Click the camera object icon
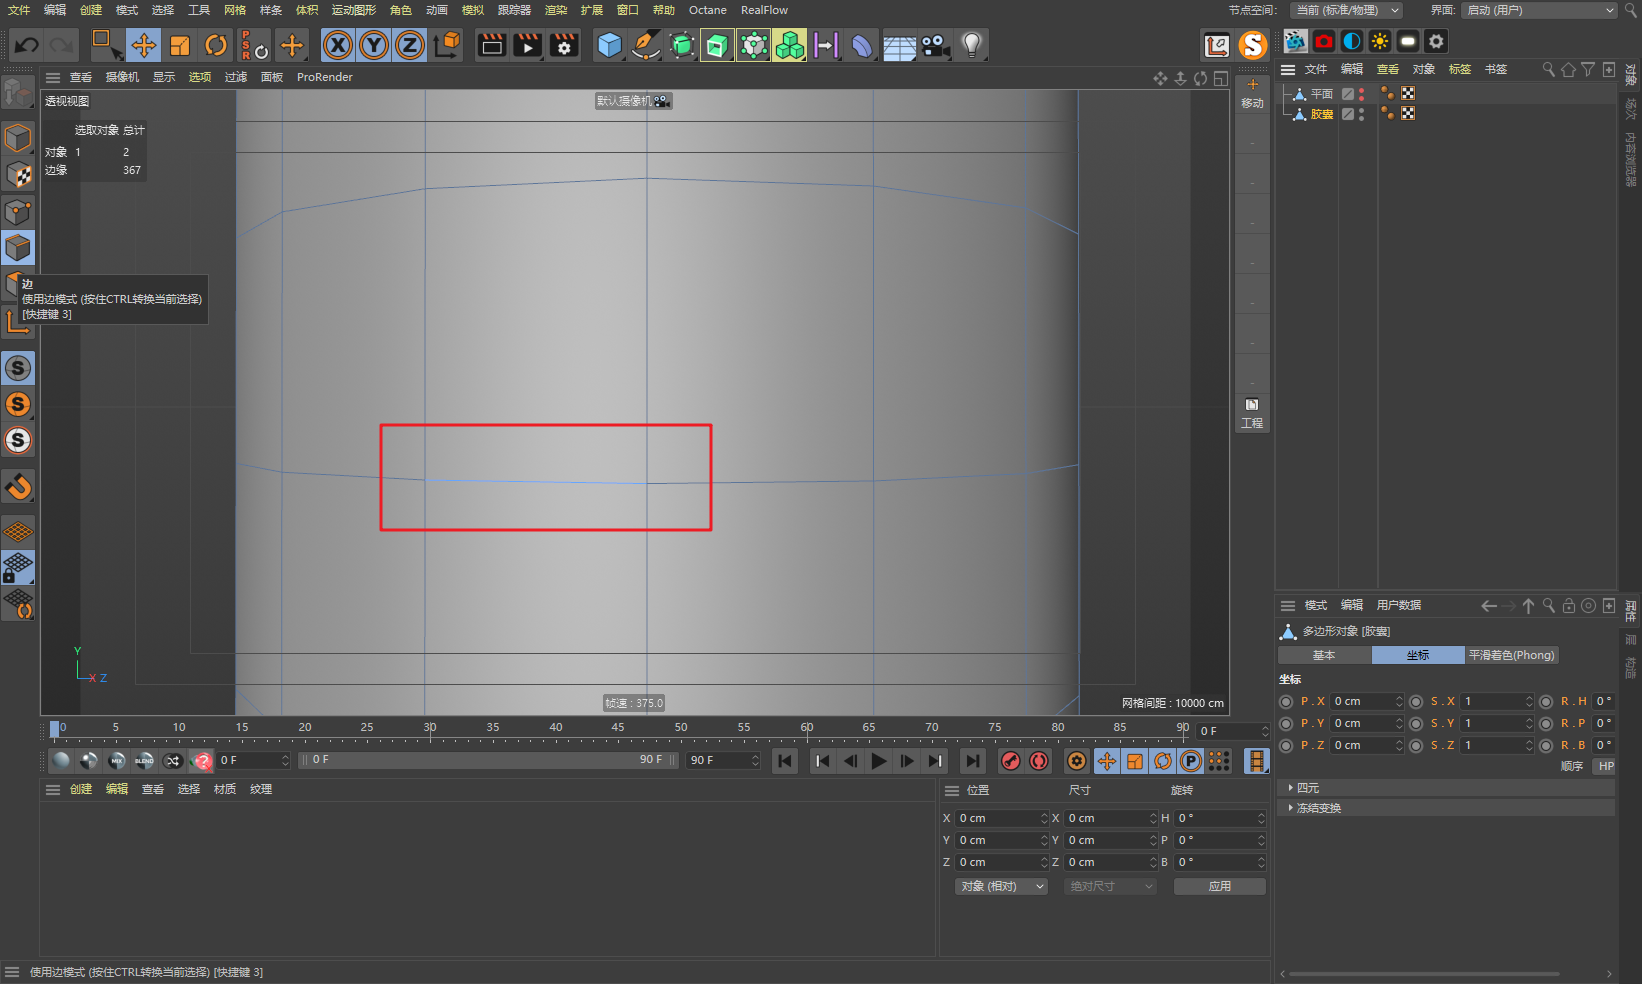The height and width of the screenshot is (984, 1642). [936, 45]
